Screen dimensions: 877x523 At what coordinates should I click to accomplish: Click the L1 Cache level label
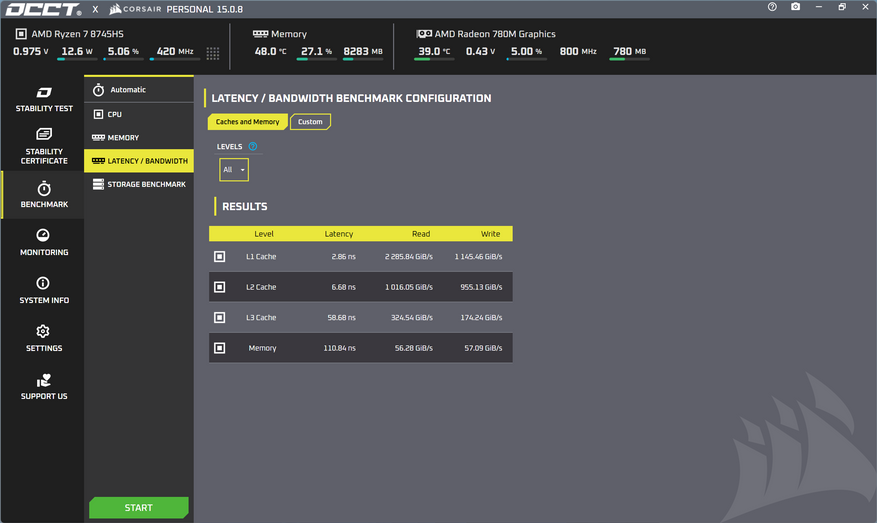261,257
